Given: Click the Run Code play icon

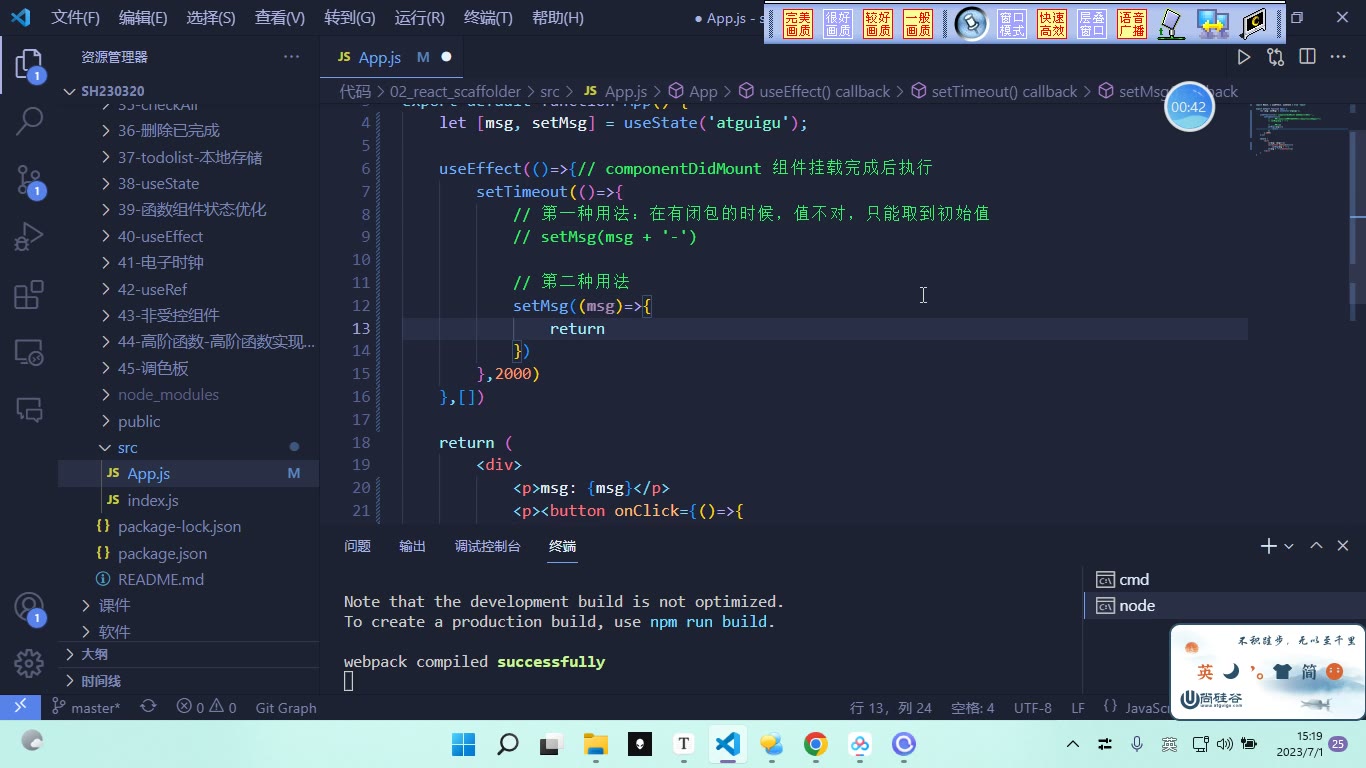Looking at the screenshot, I should [x=1244, y=57].
